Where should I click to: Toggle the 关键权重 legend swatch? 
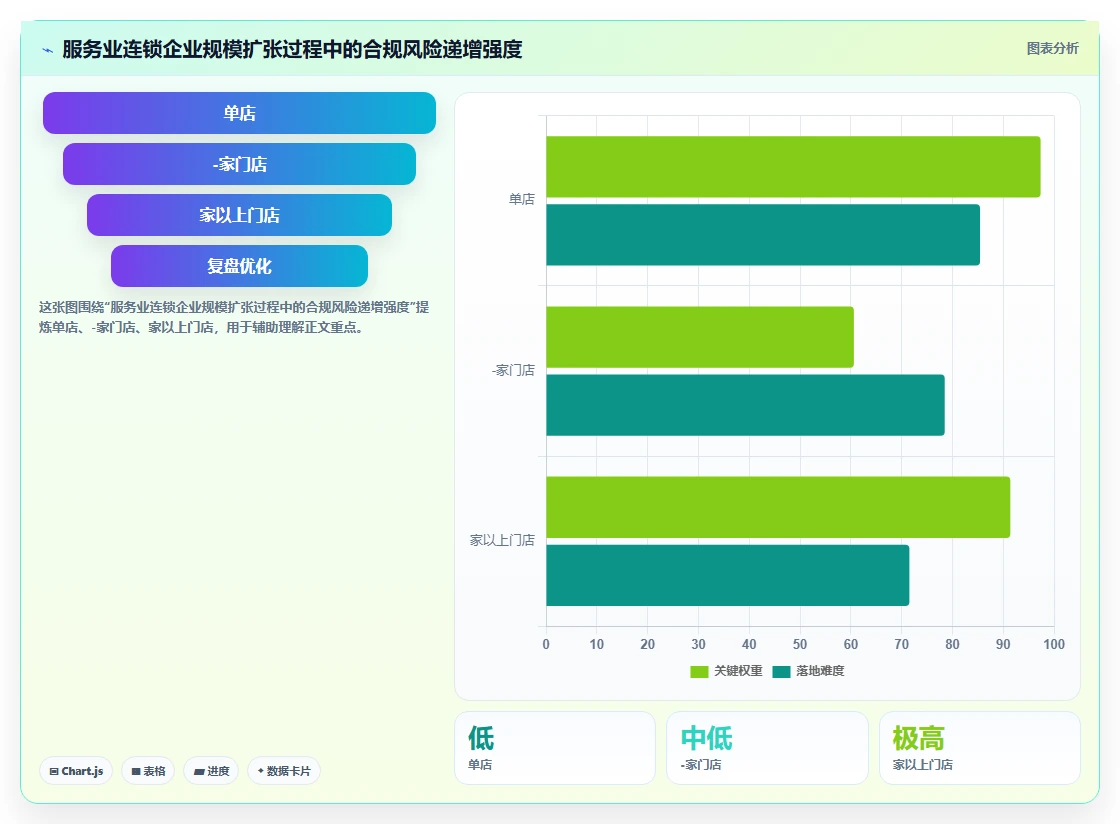tap(699, 671)
